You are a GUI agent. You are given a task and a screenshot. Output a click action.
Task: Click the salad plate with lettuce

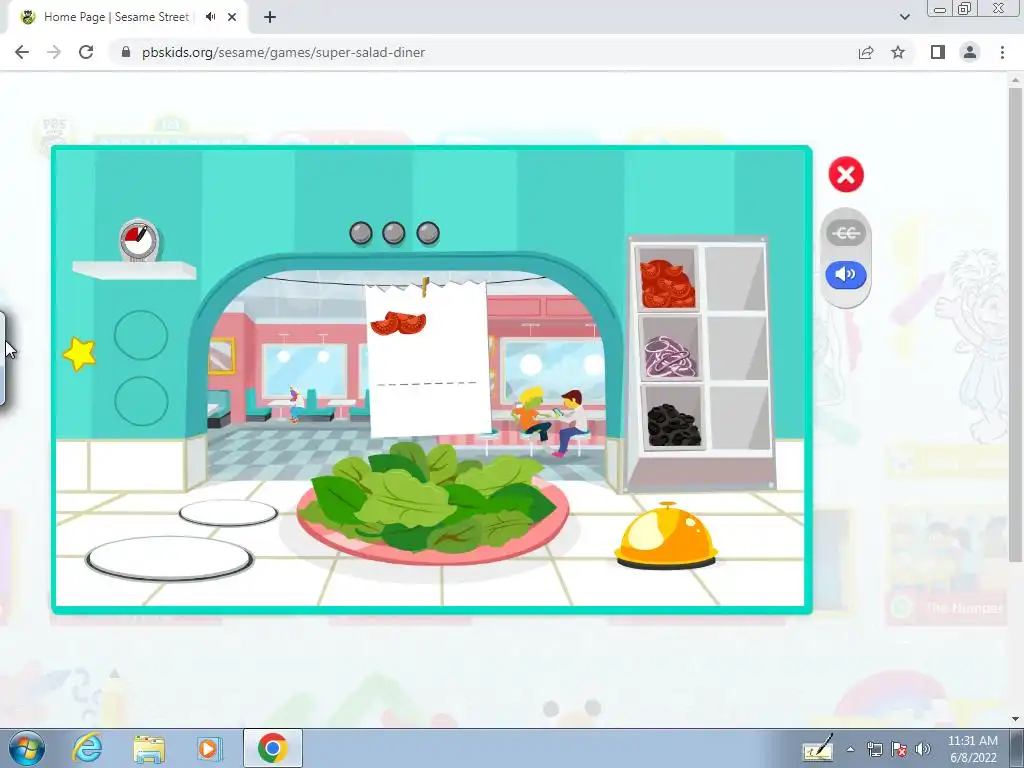click(x=432, y=505)
